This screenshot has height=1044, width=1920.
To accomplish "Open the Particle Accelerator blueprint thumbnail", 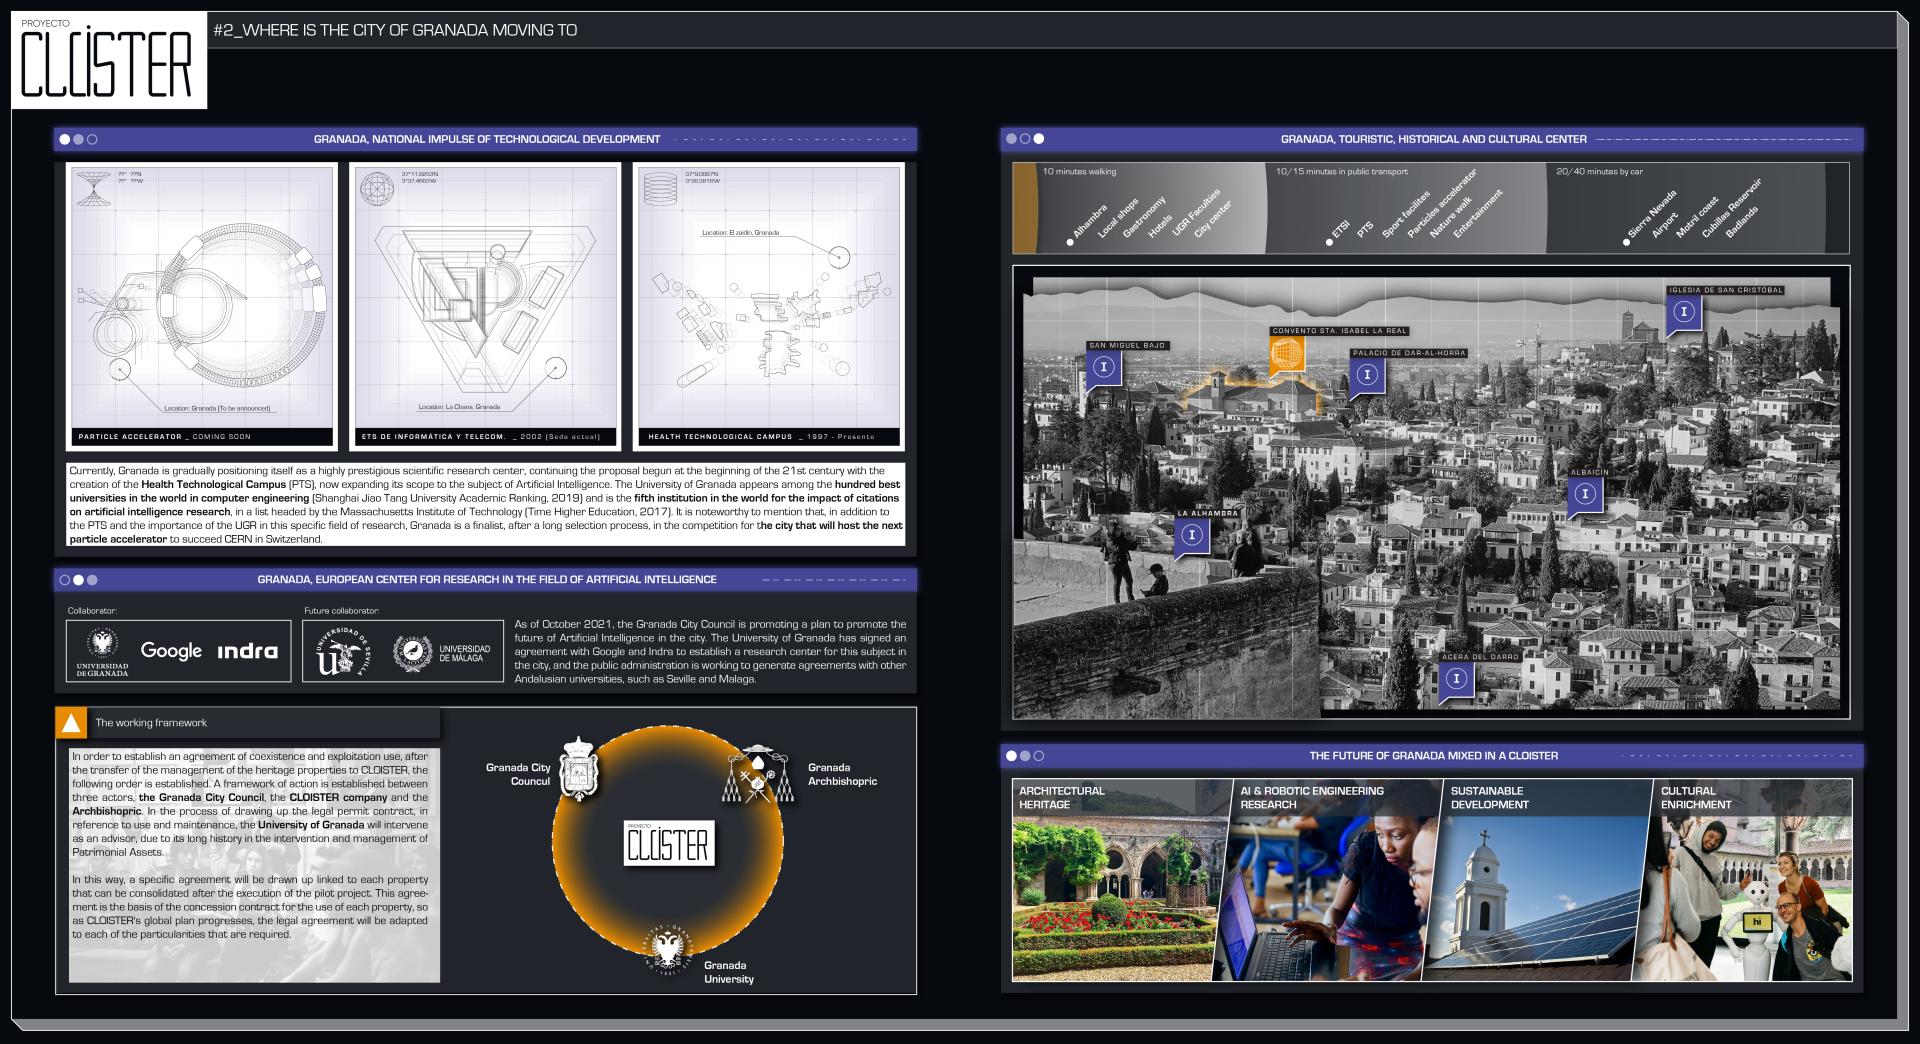I will [x=201, y=307].
